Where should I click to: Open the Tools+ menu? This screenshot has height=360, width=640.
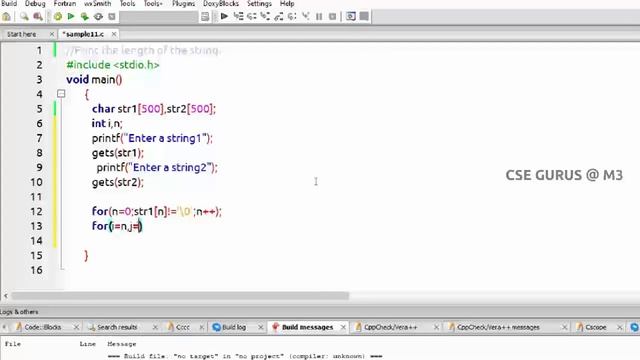(x=153, y=4)
